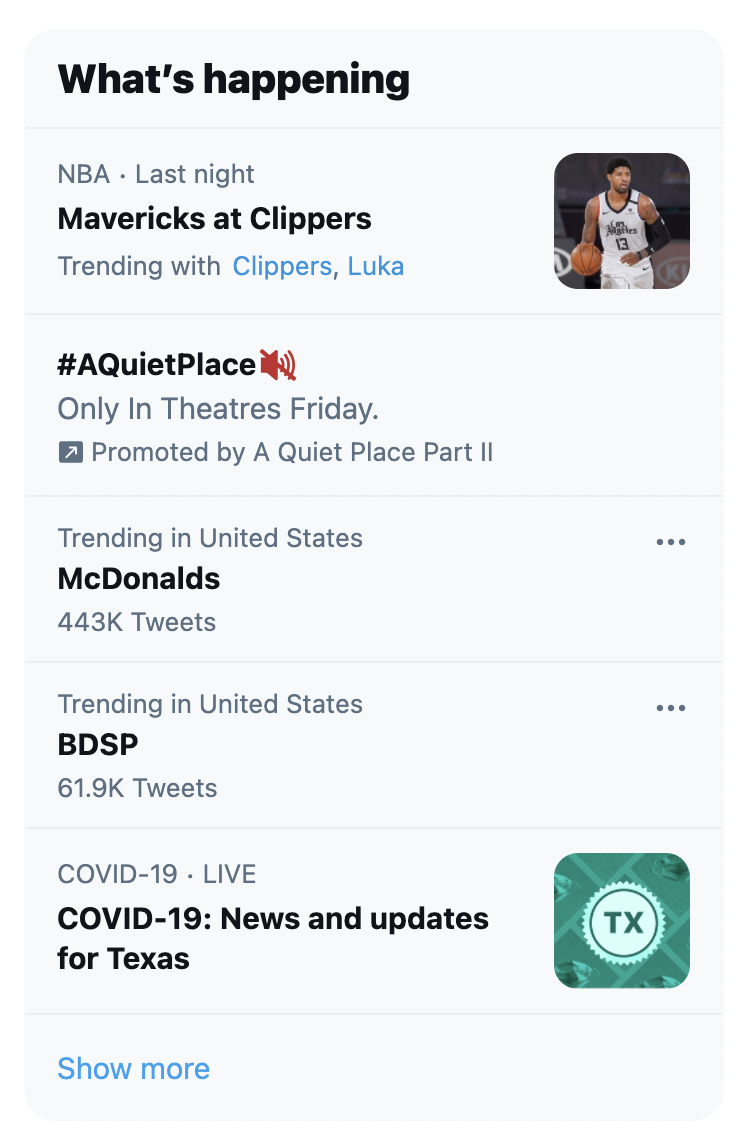Screen dimensions: 752x1147
Task: Click the TX badge image for Texas COVID updates
Action: pos(621,920)
